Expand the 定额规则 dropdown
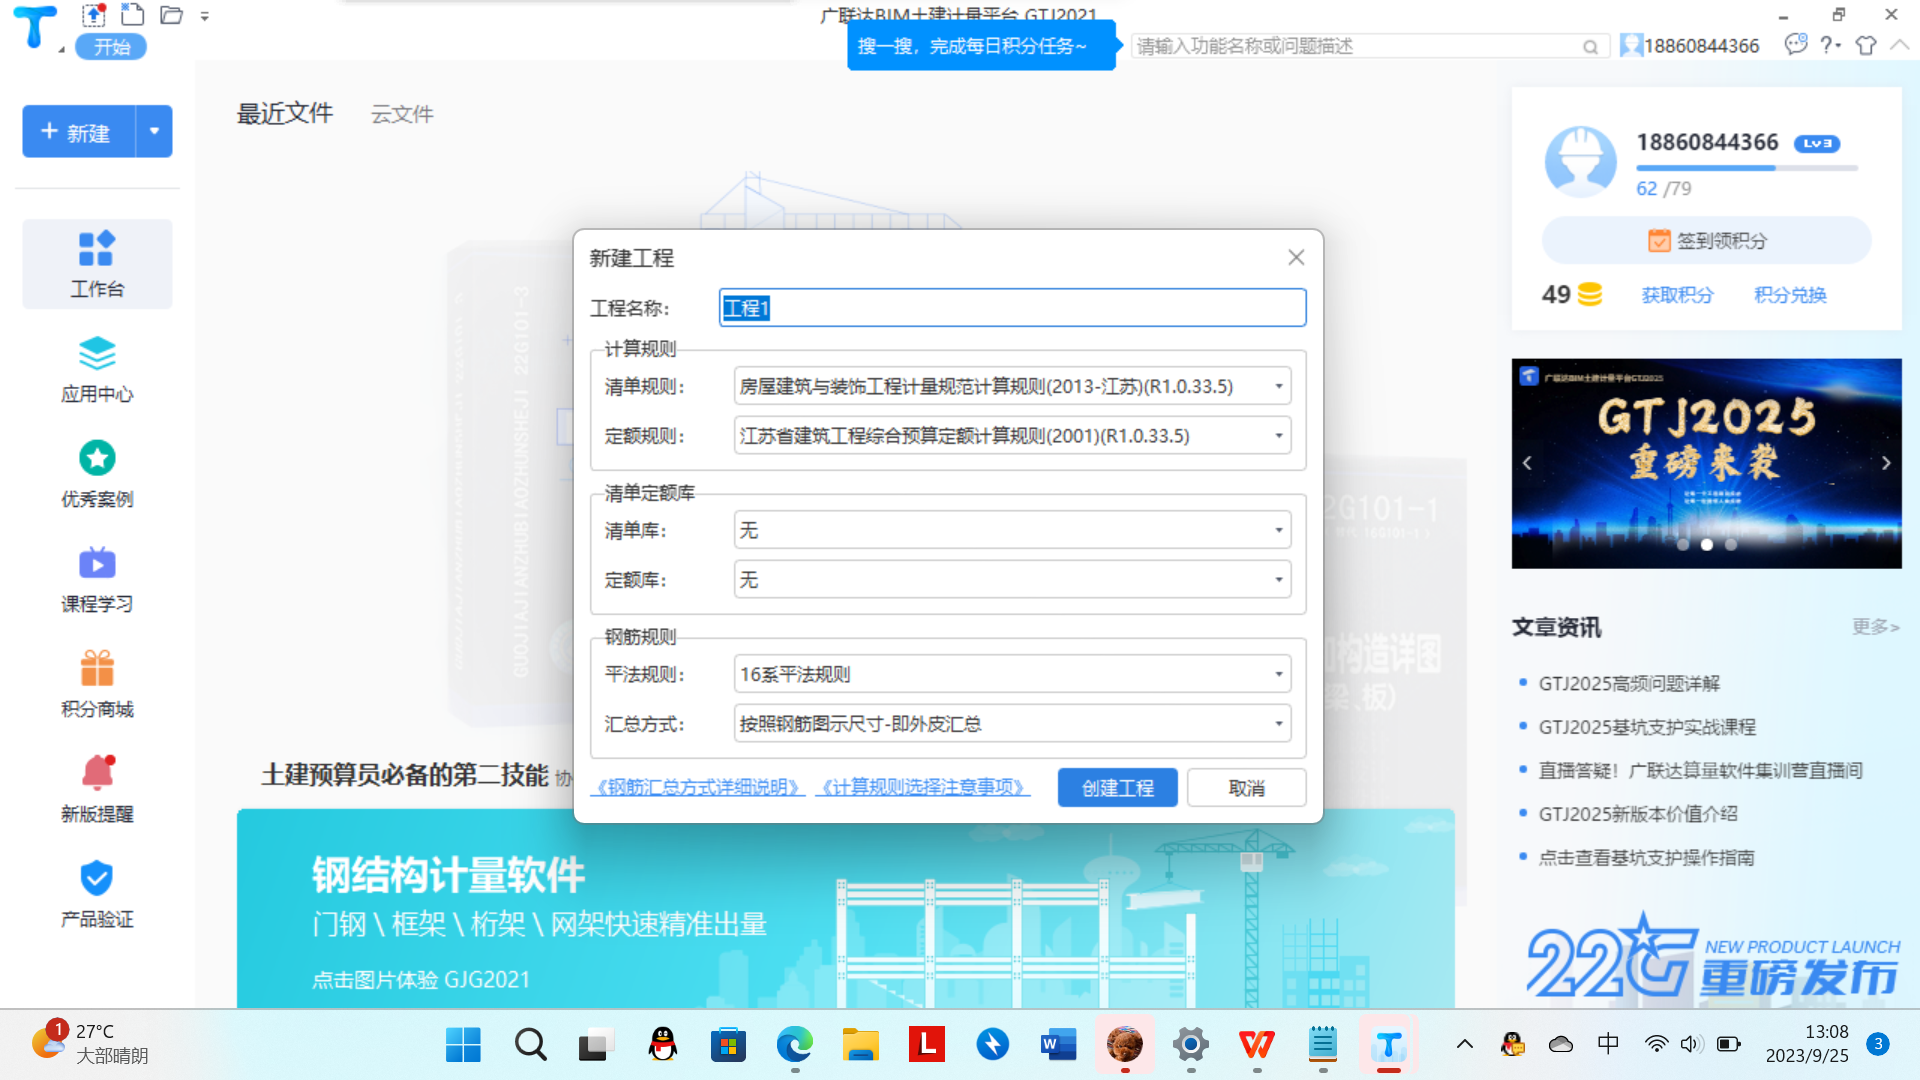This screenshot has height=1080, width=1920. [1278, 436]
